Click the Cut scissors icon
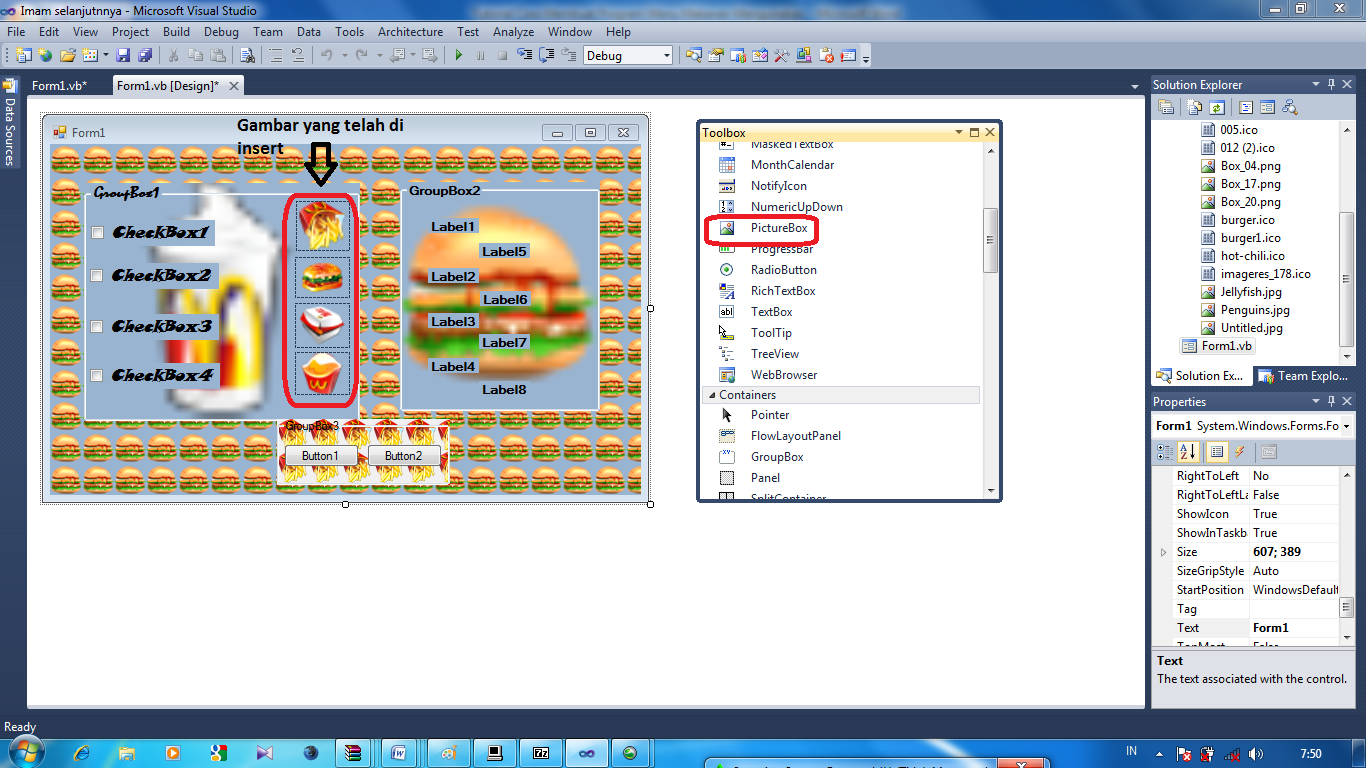 coord(173,55)
